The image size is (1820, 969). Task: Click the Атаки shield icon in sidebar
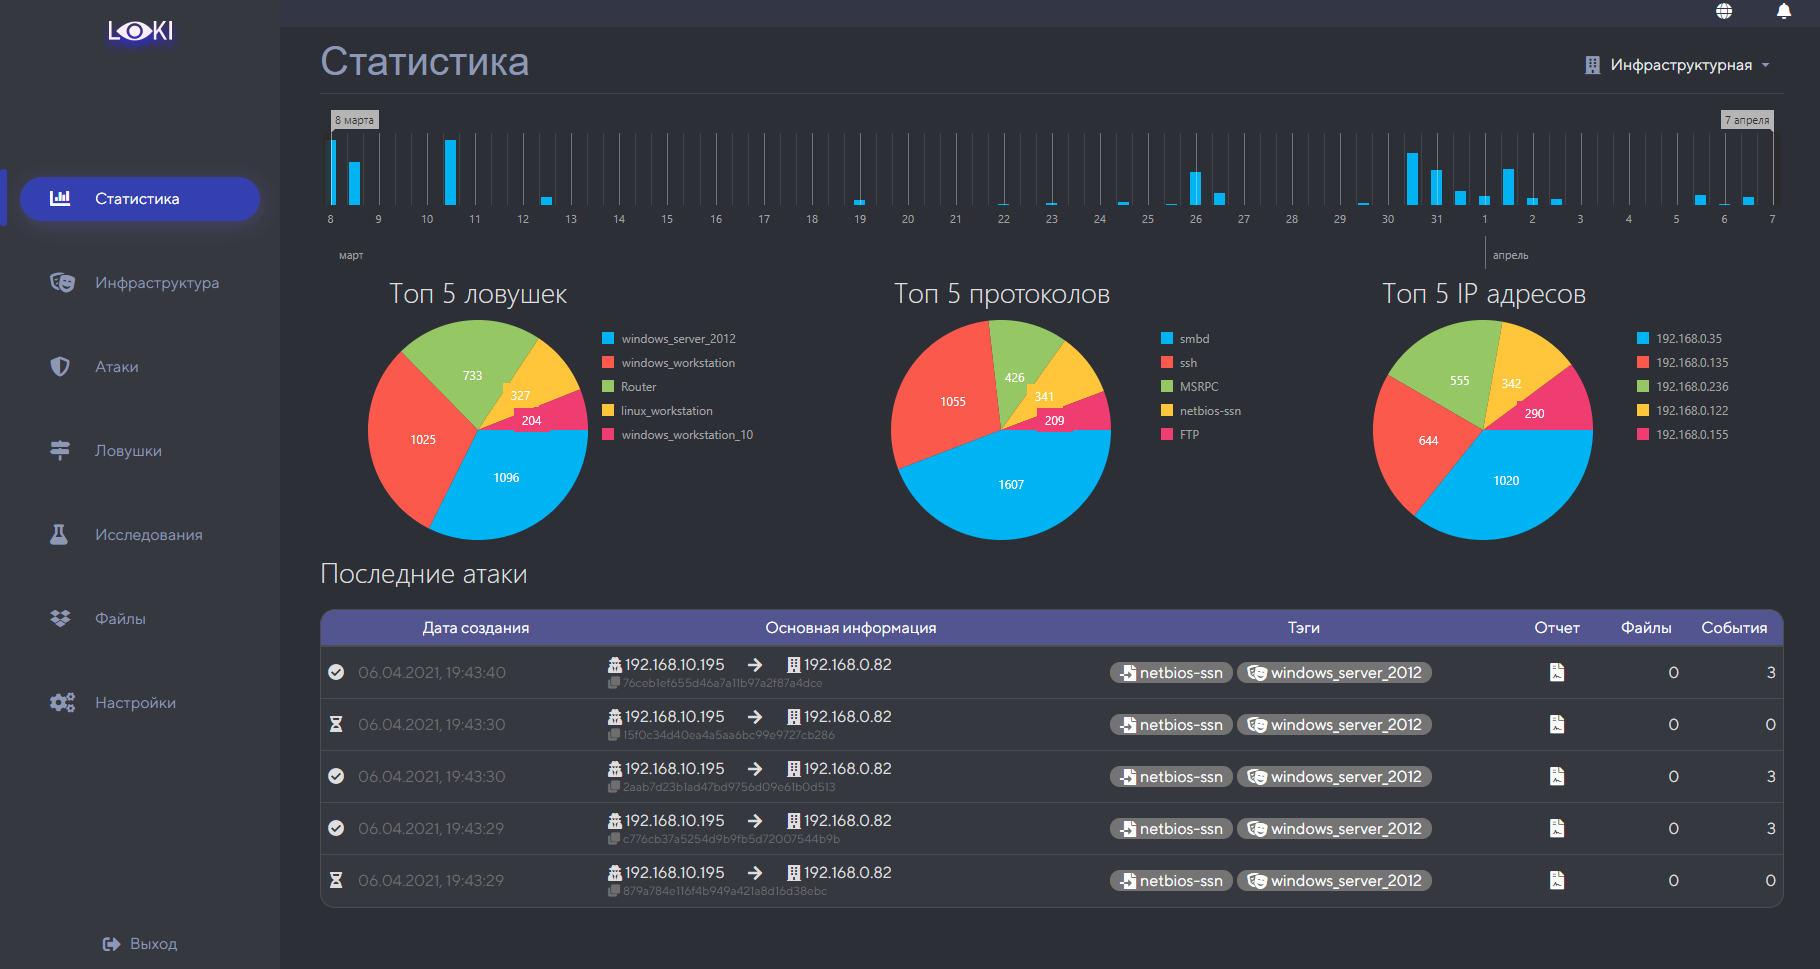(x=60, y=366)
